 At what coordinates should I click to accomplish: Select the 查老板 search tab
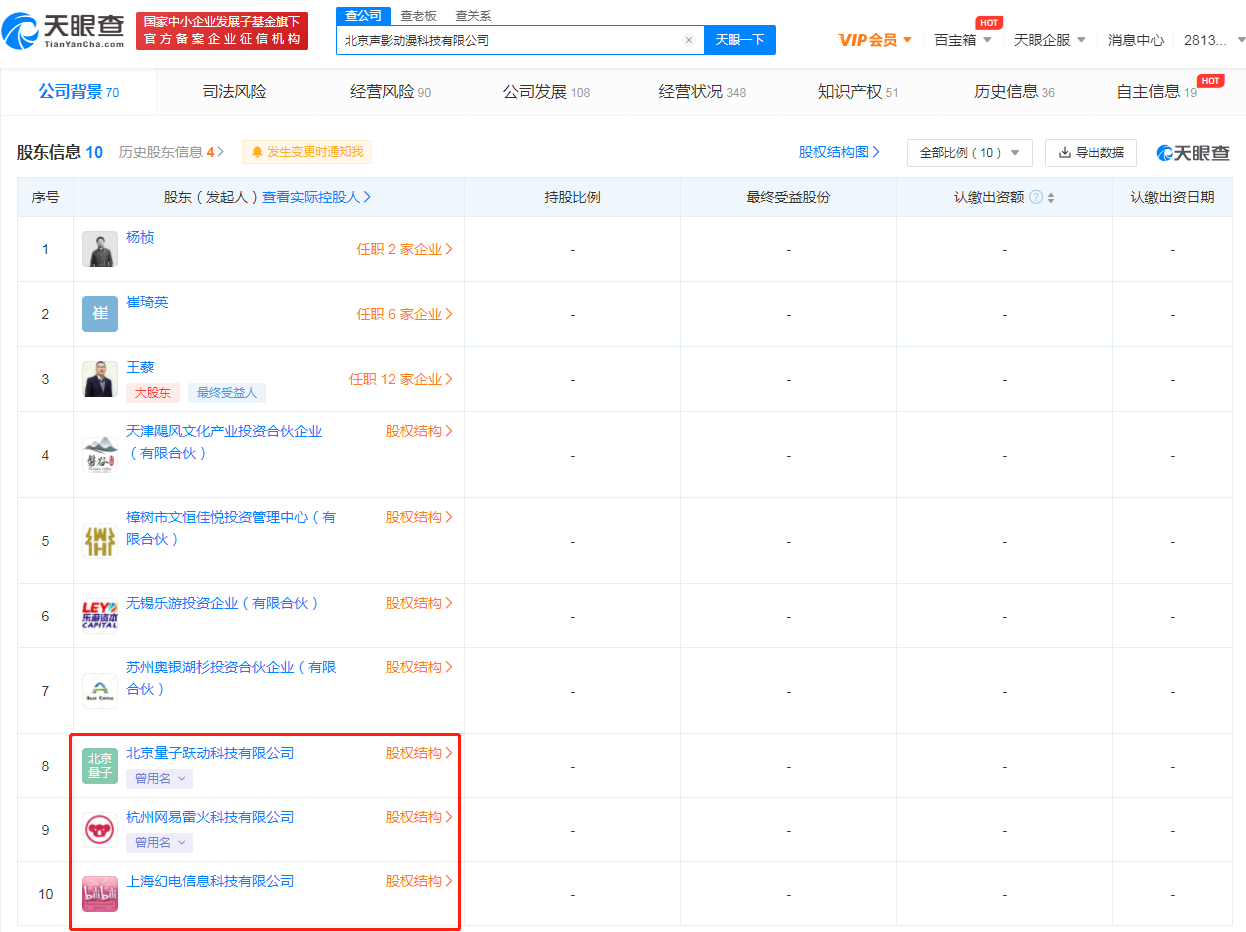click(x=419, y=16)
